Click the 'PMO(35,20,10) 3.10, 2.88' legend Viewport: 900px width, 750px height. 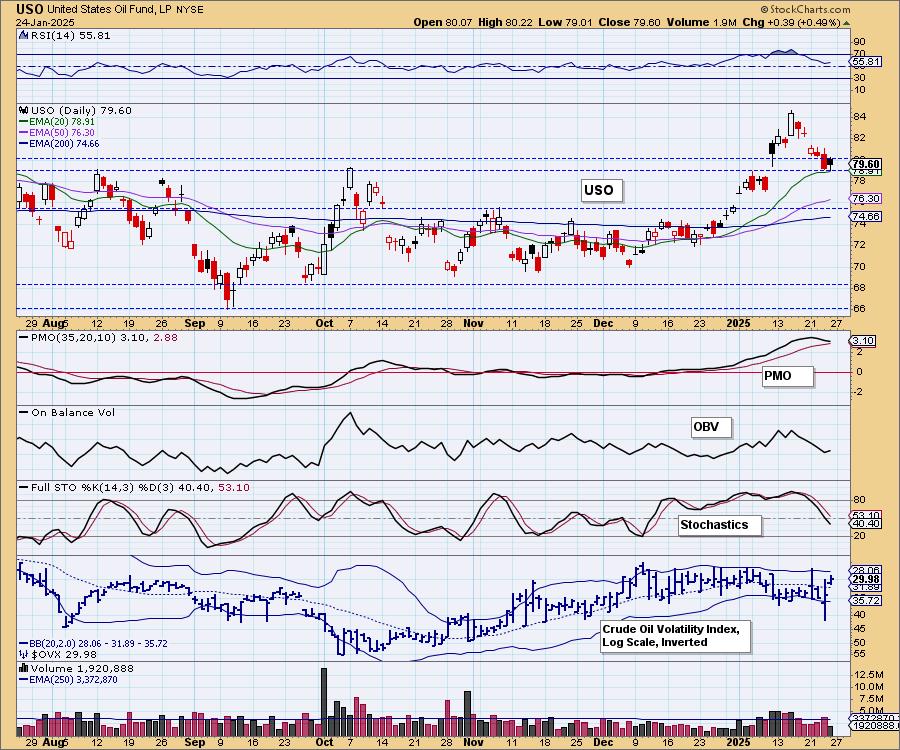click(x=99, y=337)
